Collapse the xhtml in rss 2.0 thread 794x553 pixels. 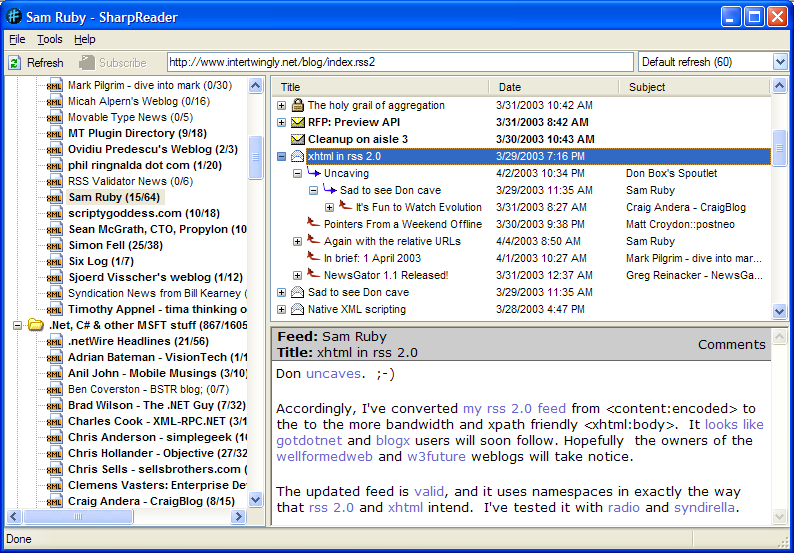point(282,156)
